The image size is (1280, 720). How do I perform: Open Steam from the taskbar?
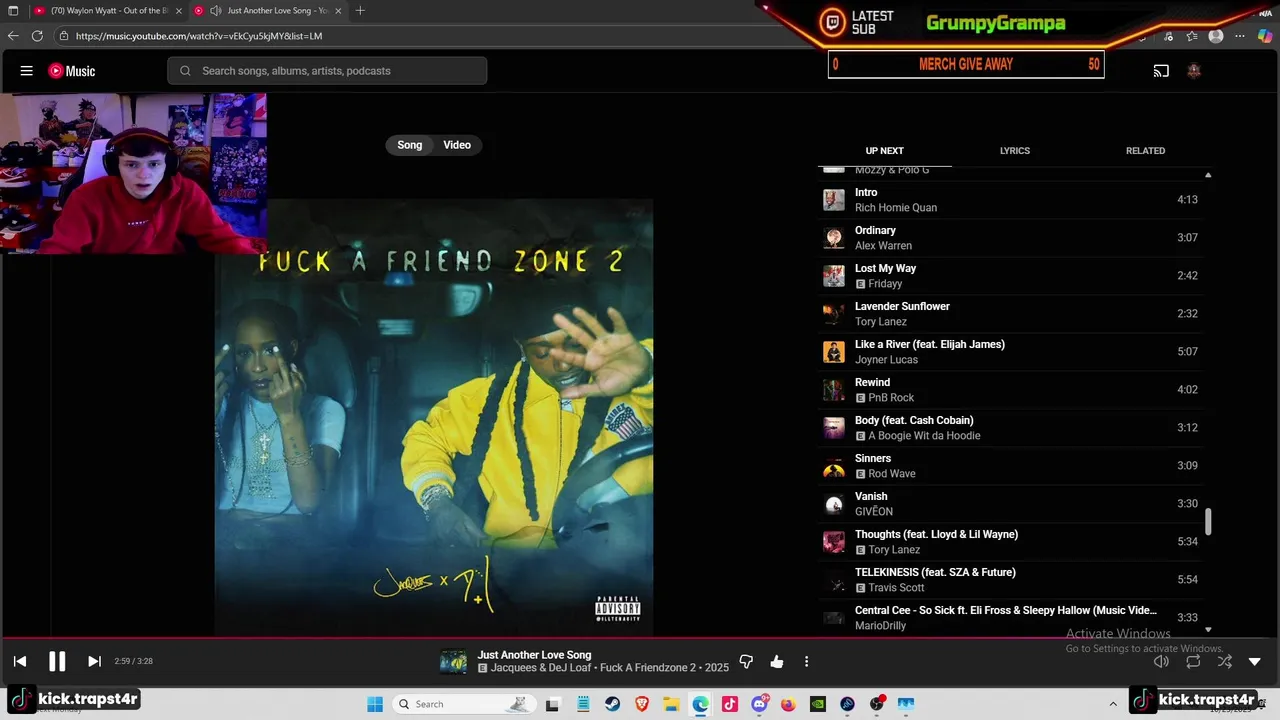(612, 704)
